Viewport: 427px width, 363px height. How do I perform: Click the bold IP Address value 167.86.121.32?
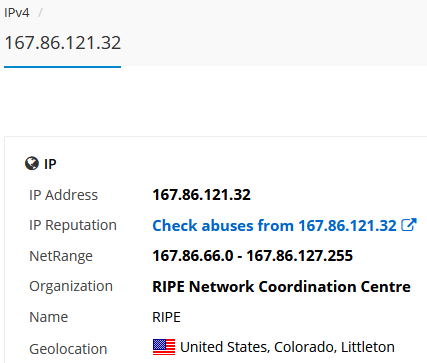[x=201, y=195]
